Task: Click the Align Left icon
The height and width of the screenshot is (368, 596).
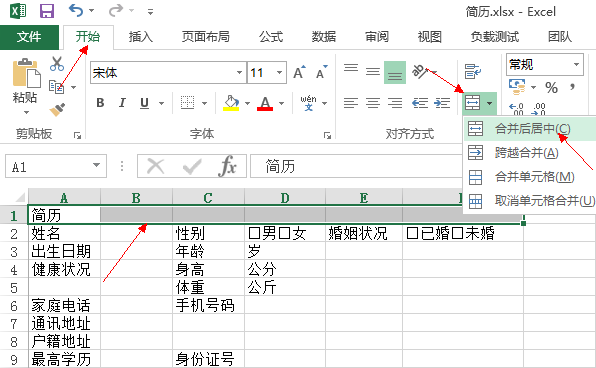Action: click(350, 103)
